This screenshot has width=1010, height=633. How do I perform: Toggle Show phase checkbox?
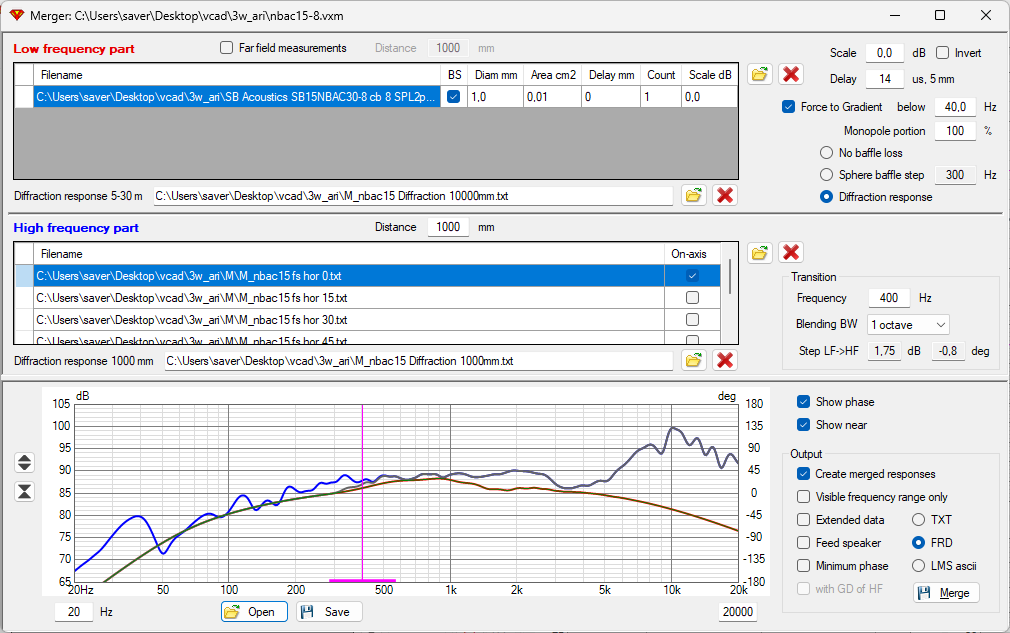click(x=803, y=402)
